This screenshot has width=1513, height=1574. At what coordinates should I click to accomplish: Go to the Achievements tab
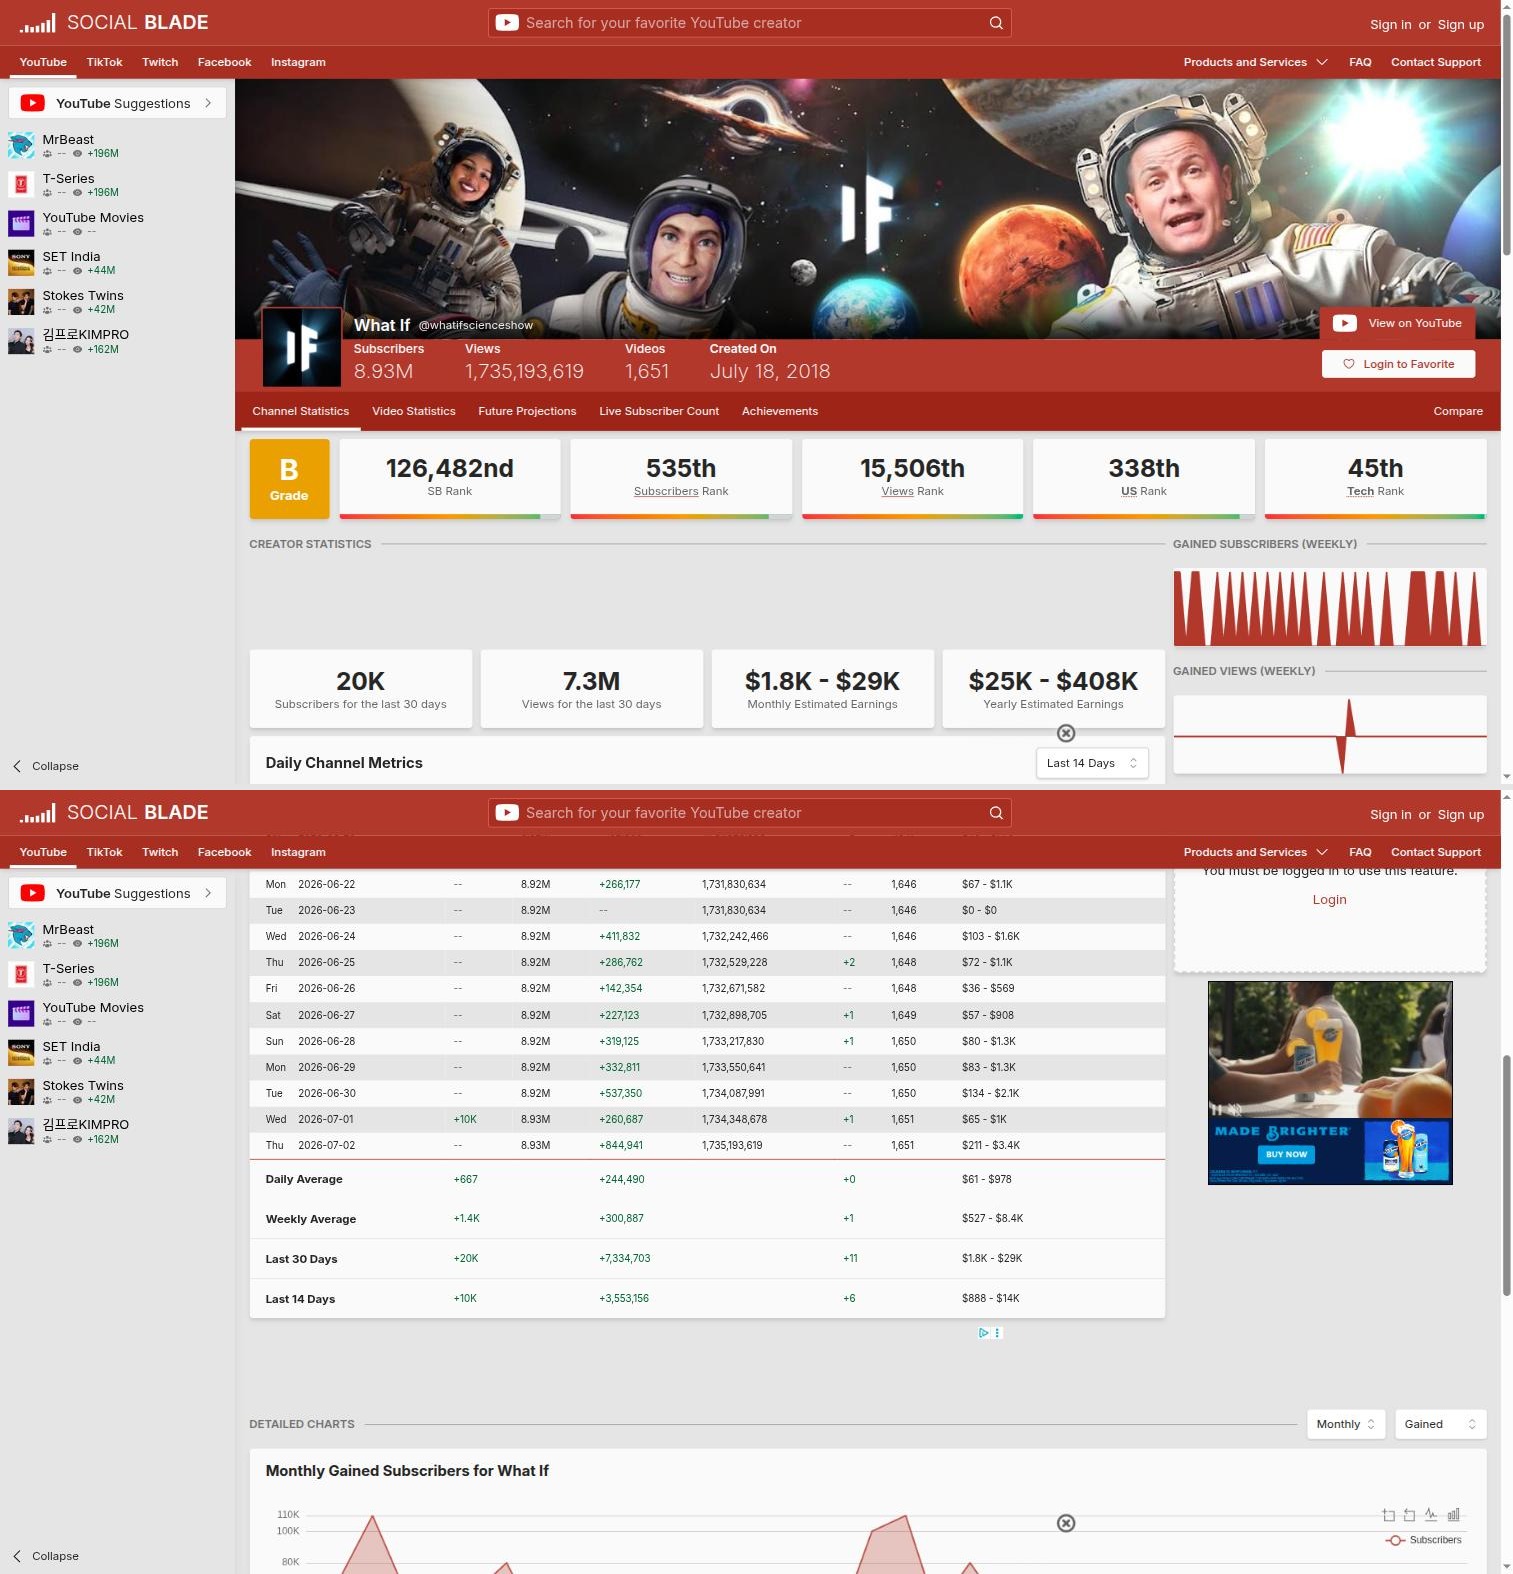pos(780,411)
